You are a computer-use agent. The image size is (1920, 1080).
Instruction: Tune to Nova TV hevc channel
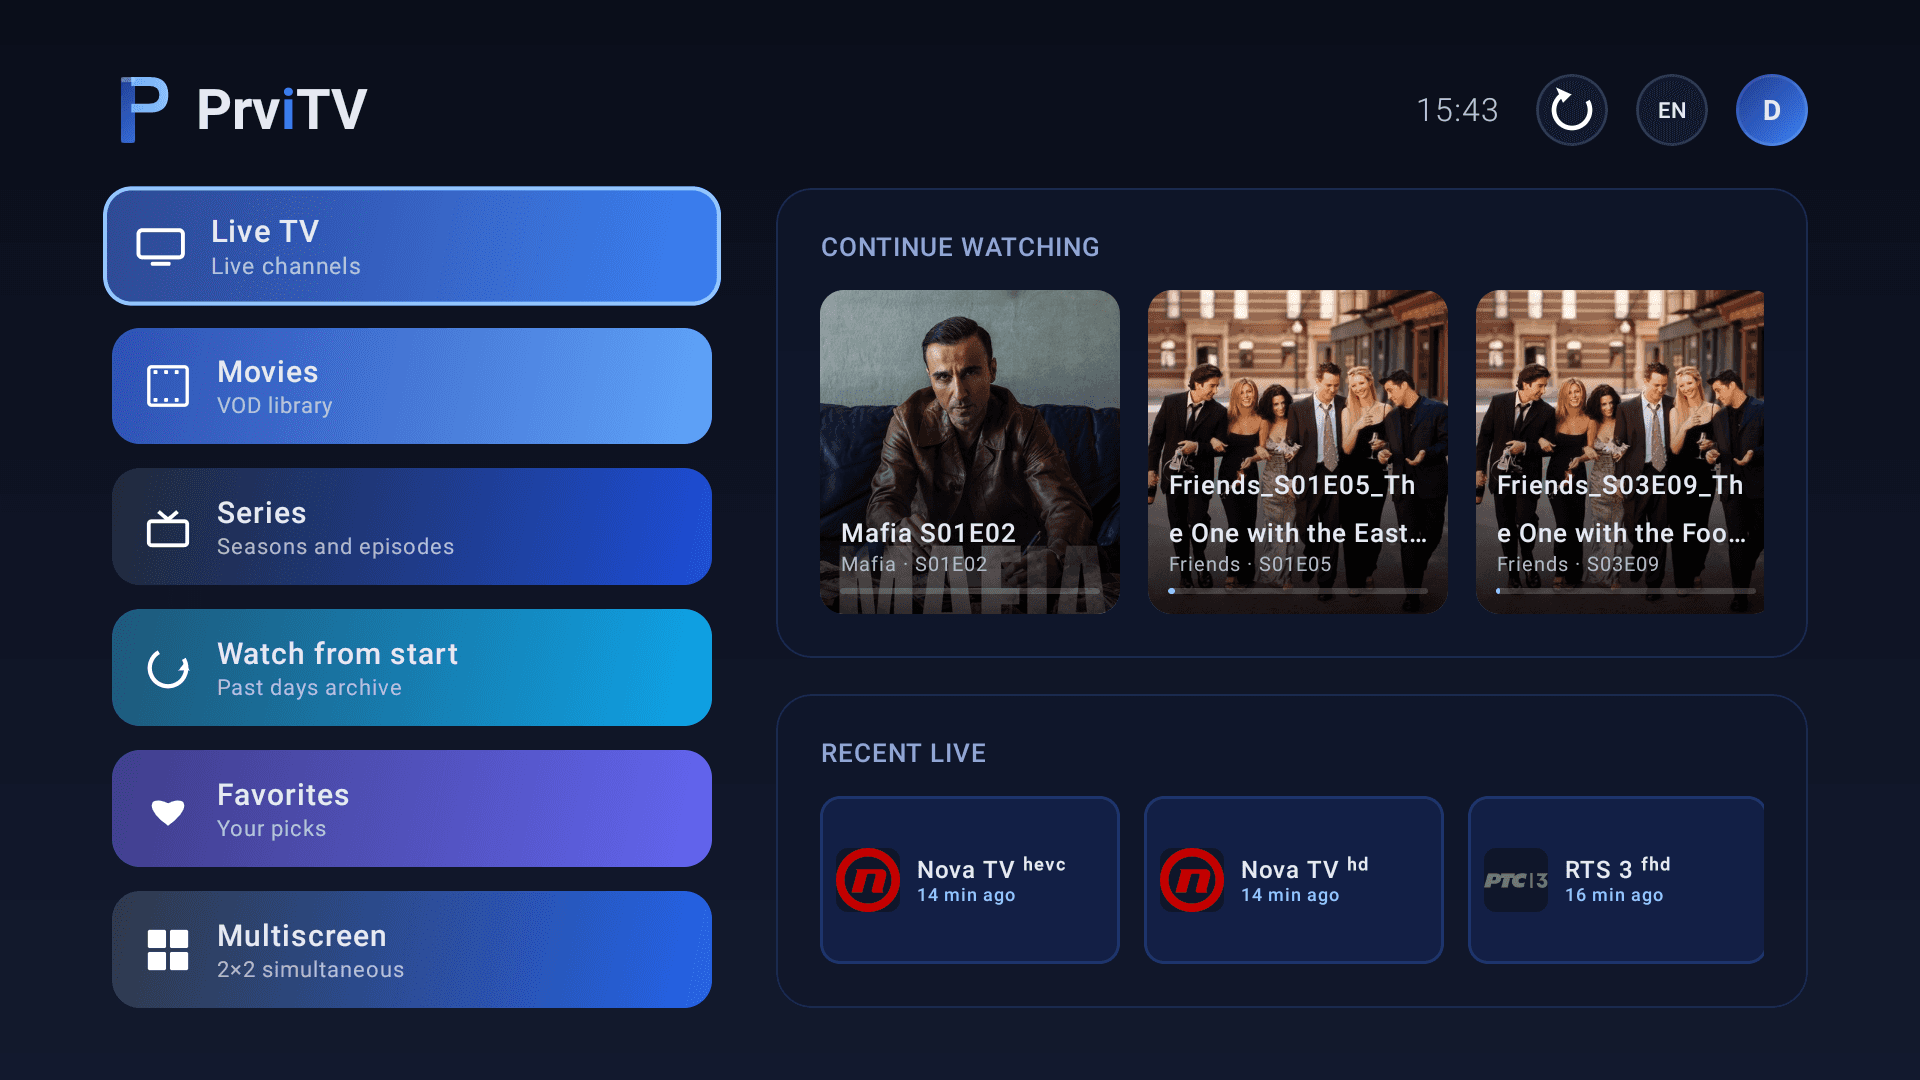970,880
